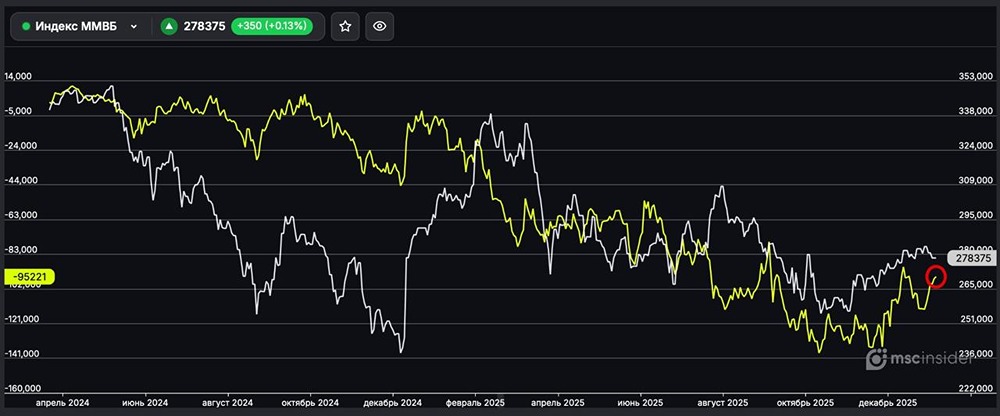Click the 353,000 right axis value
Image resolution: width=1000 pixels, height=416 pixels.
point(974,77)
